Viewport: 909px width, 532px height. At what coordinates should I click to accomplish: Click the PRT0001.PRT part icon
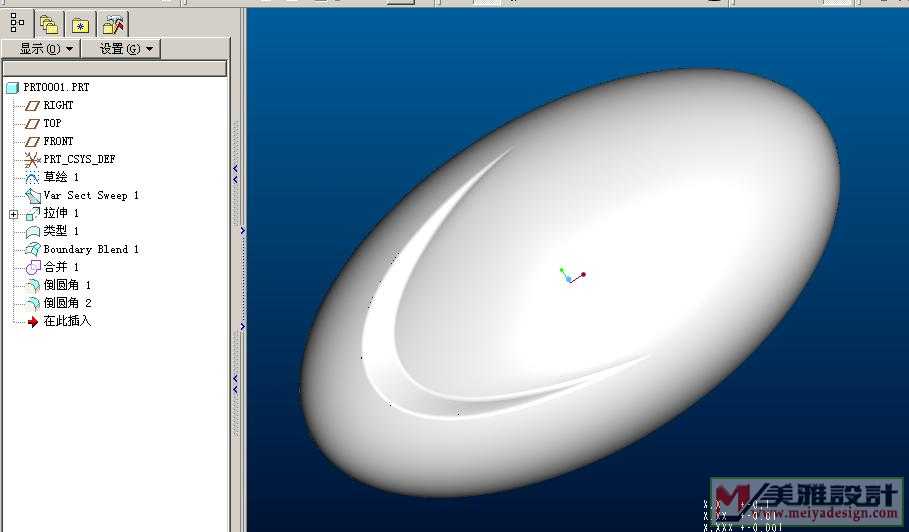tap(13, 88)
